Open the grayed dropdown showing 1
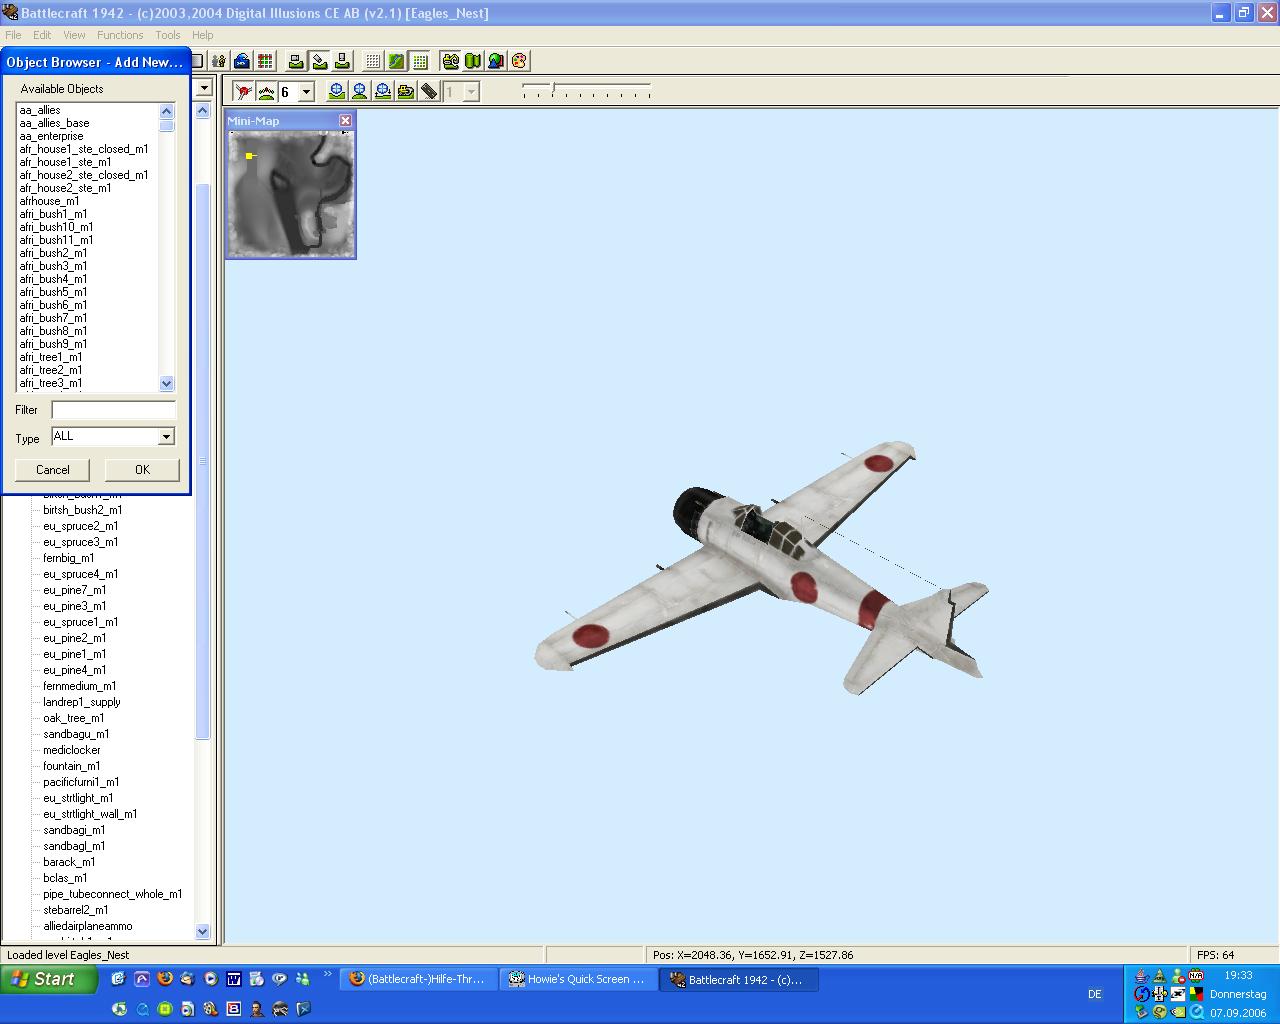 click(x=471, y=92)
